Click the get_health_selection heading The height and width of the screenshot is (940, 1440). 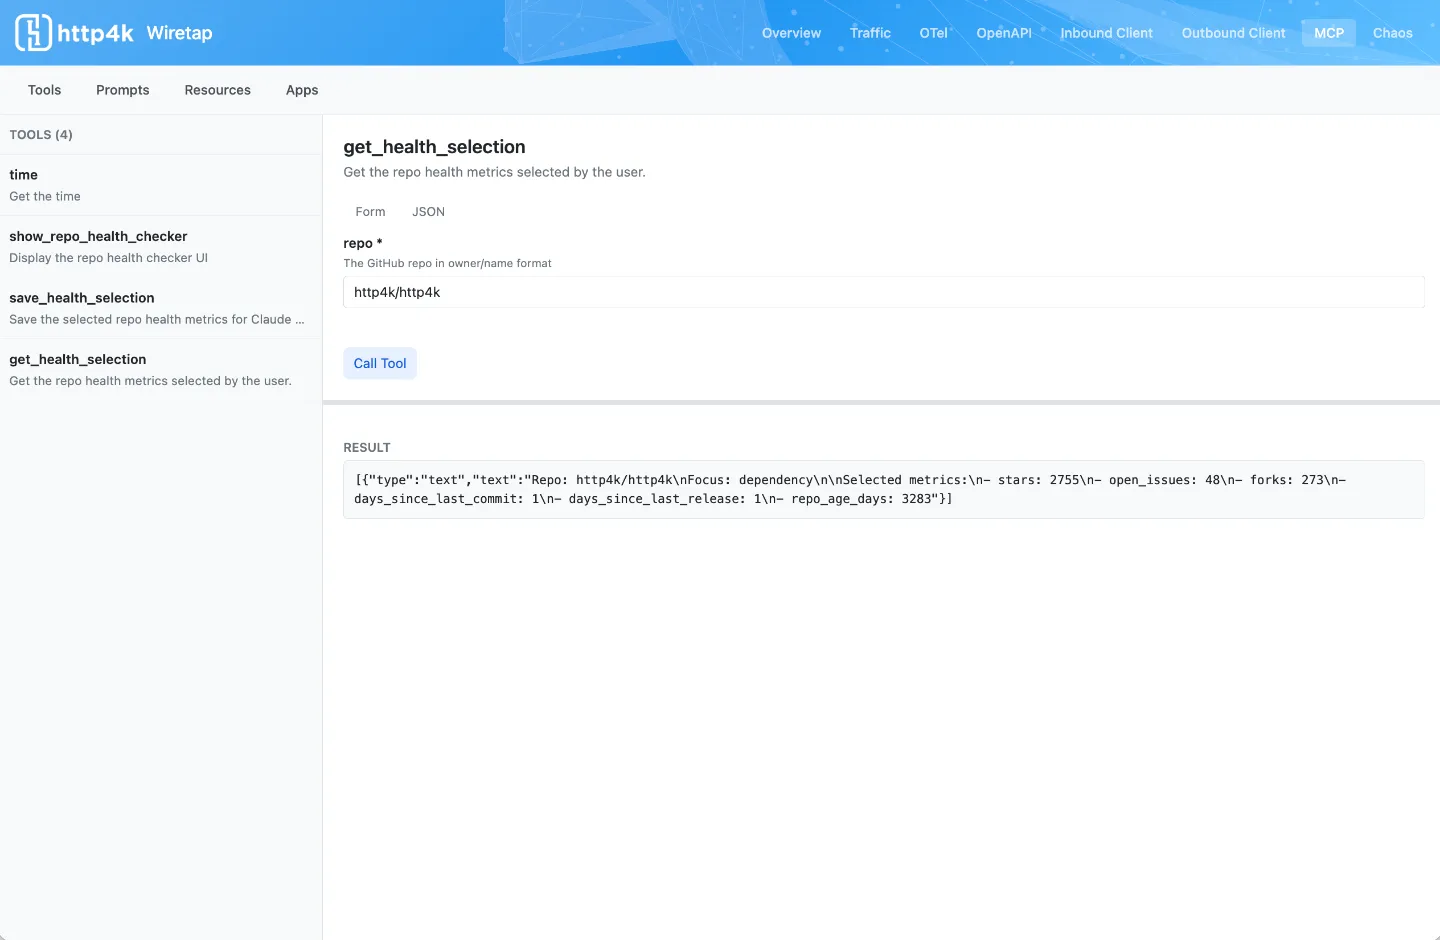click(x=434, y=147)
